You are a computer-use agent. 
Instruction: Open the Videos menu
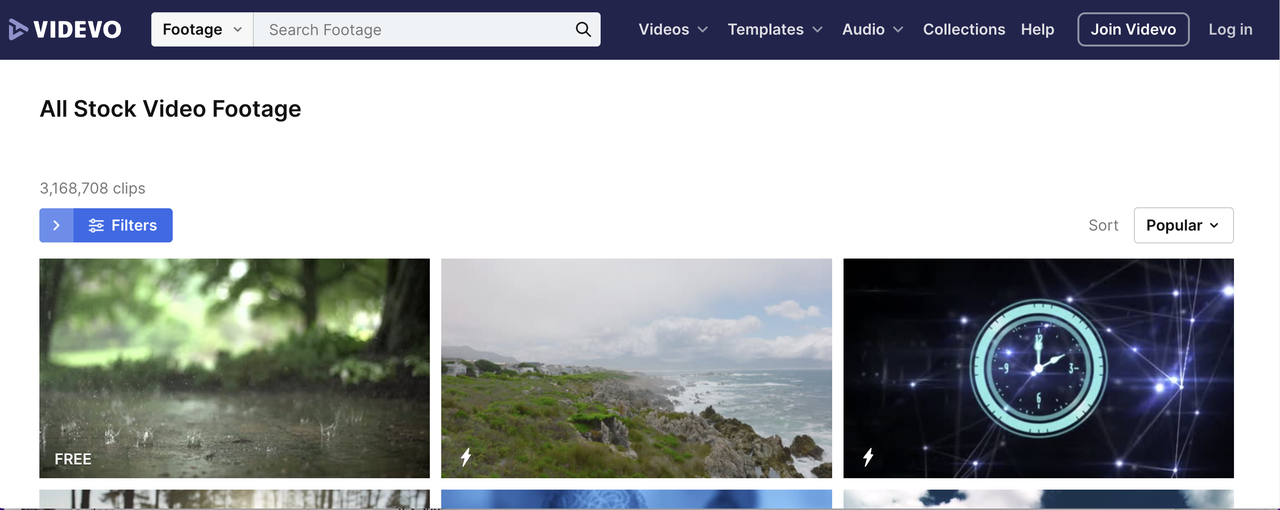pyautogui.click(x=673, y=30)
